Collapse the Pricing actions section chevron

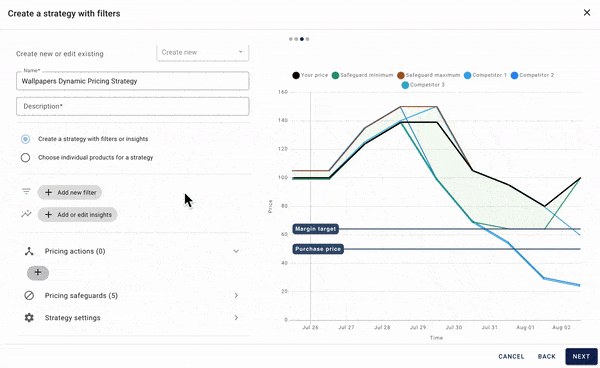tap(236, 251)
